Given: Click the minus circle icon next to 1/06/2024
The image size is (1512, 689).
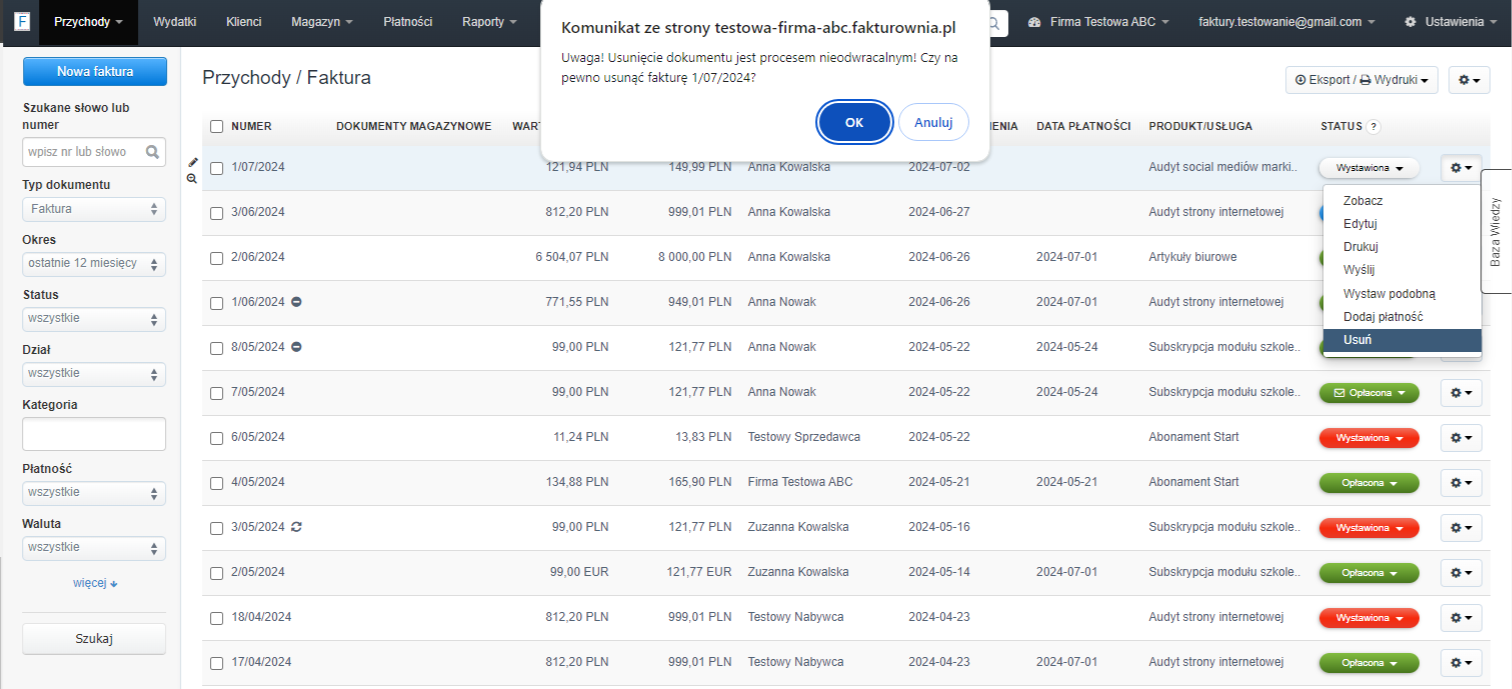Looking at the screenshot, I should click(297, 302).
